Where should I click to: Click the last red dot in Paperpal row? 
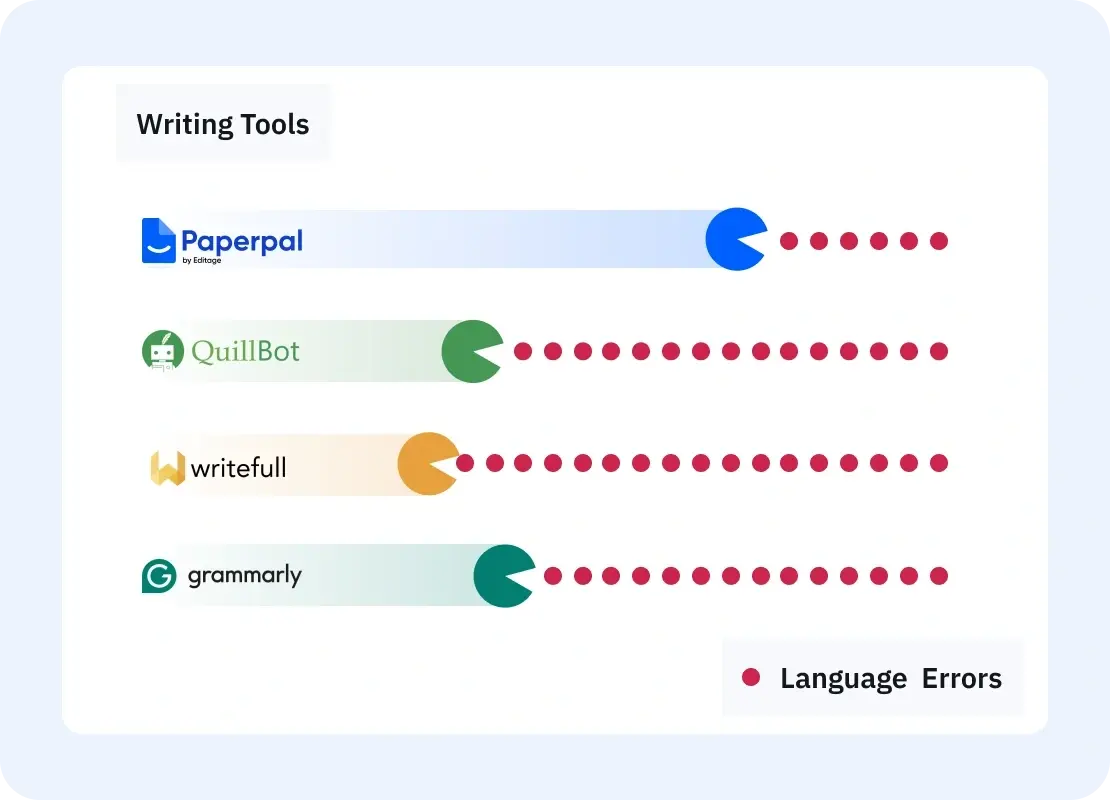pos(938,241)
